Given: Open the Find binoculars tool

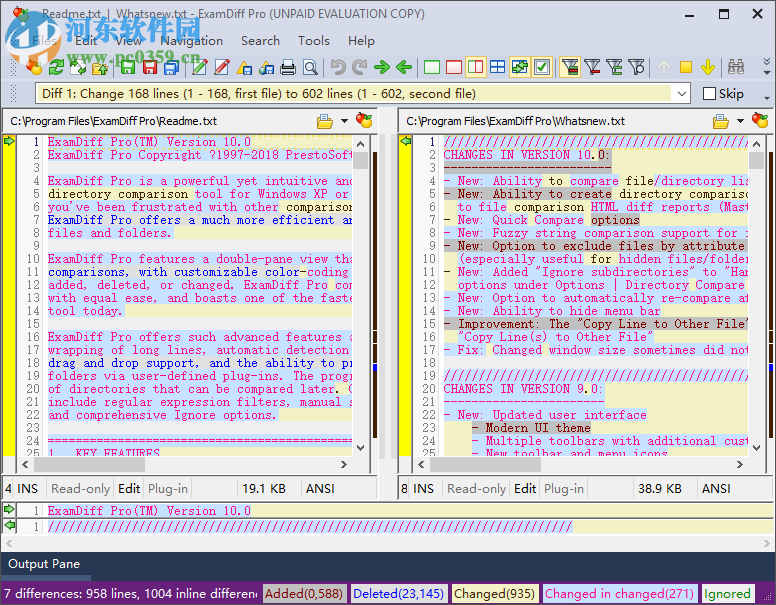Looking at the screenshot, I should [x=736, y=67].
